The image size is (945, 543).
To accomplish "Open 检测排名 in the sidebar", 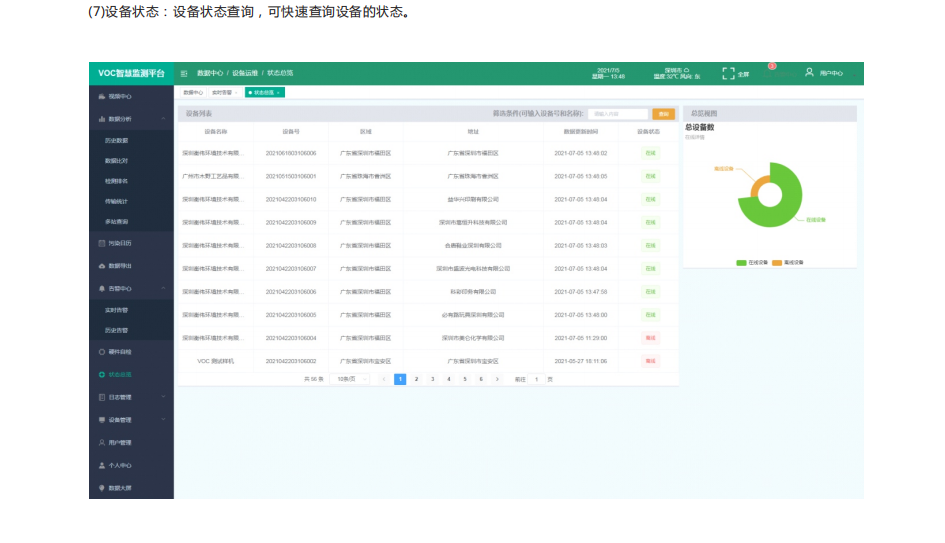I will [117, 181].
